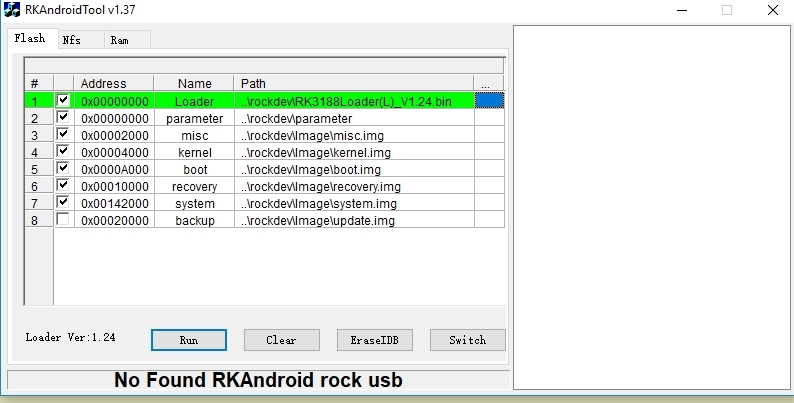The height and width of the screenshot is (403, 794).
Task: Click address 0x00010000 in recovery row
Action: pos(114,186)
